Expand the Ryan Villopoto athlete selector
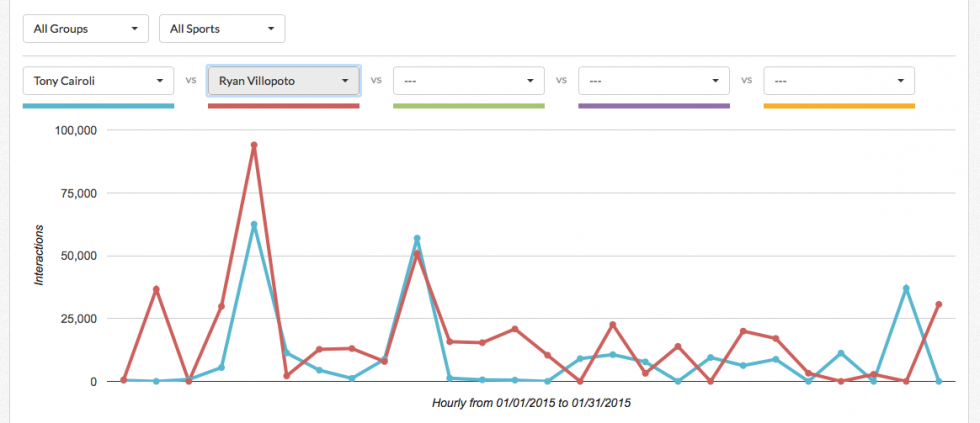 click(x=283, y=80)
